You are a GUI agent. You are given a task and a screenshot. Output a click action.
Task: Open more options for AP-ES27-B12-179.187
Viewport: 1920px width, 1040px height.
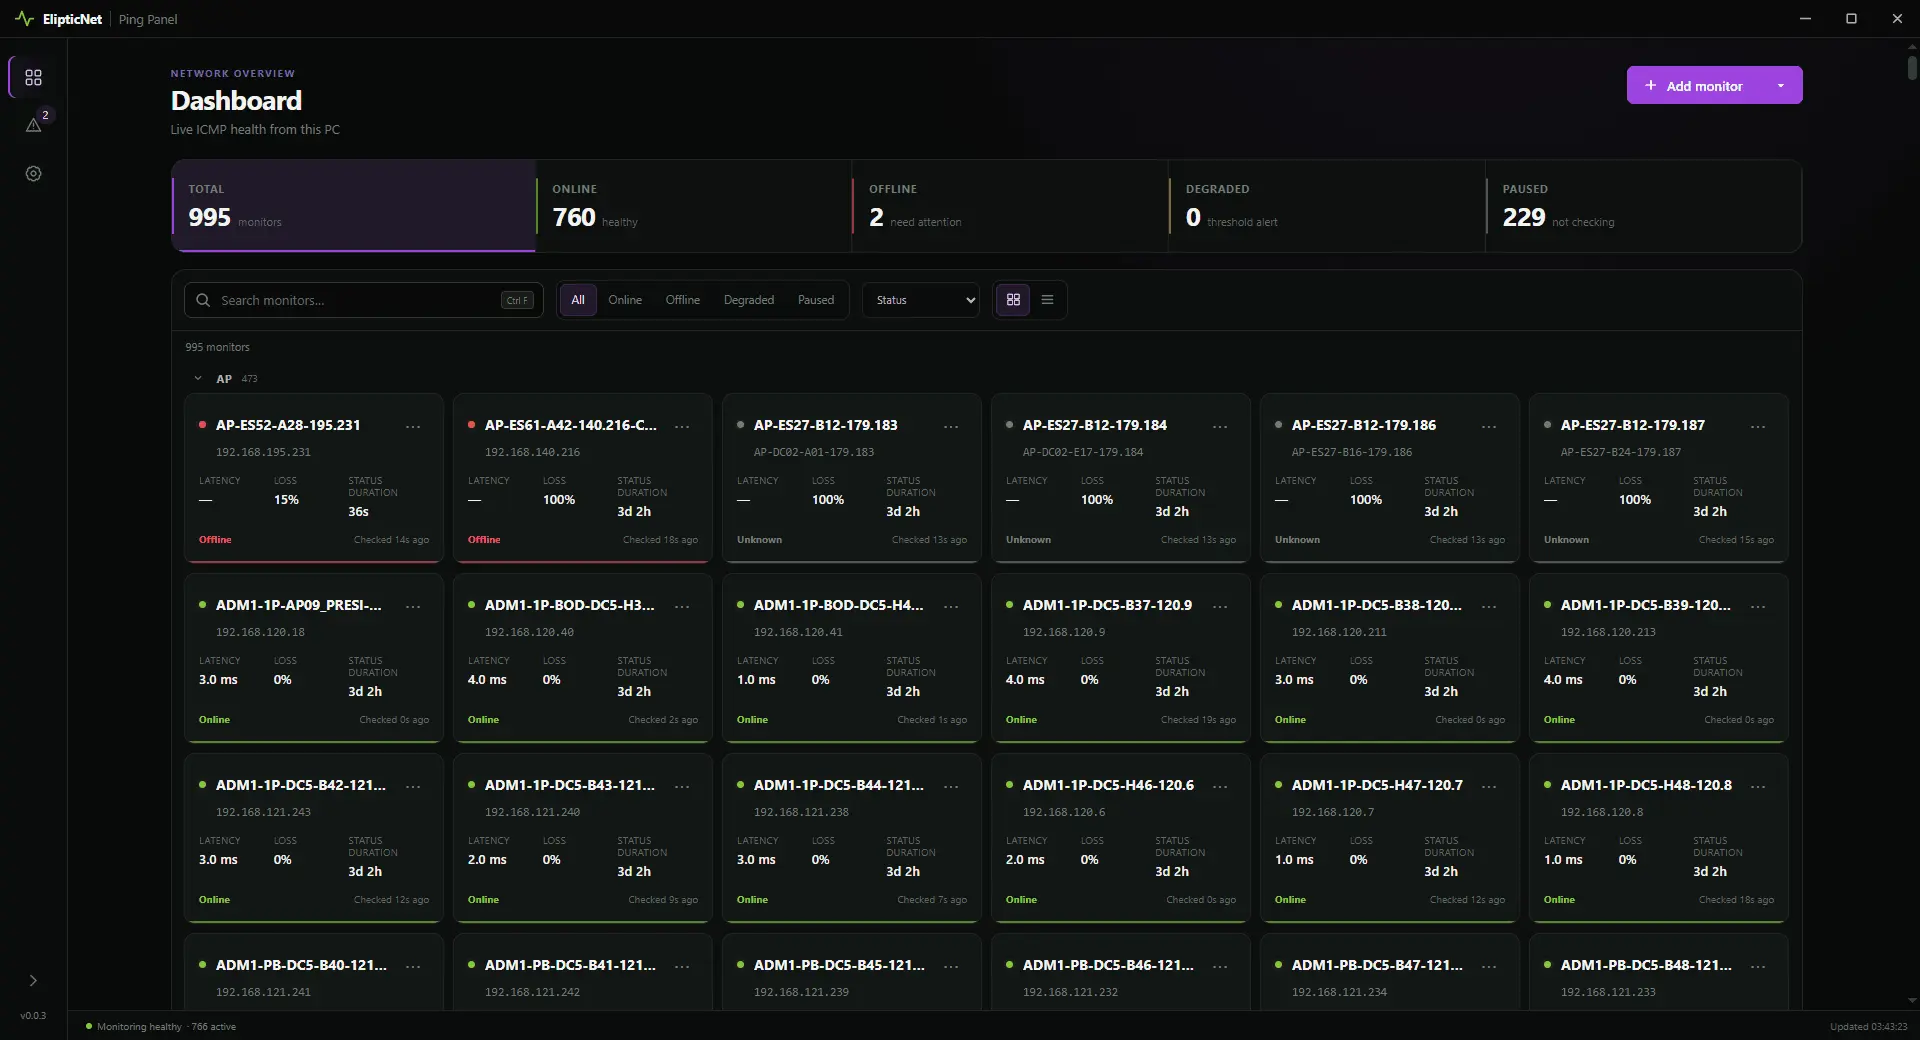(1758, 426)
